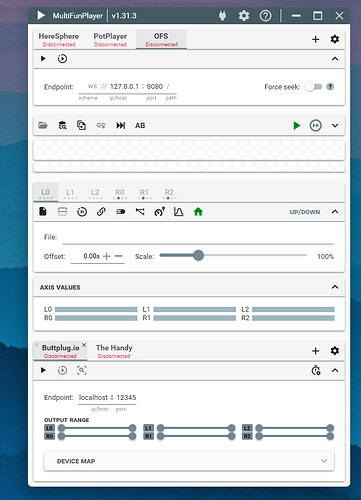The image size is (361, 500).
Task: Open script folder icon
Action: [43, 125]
